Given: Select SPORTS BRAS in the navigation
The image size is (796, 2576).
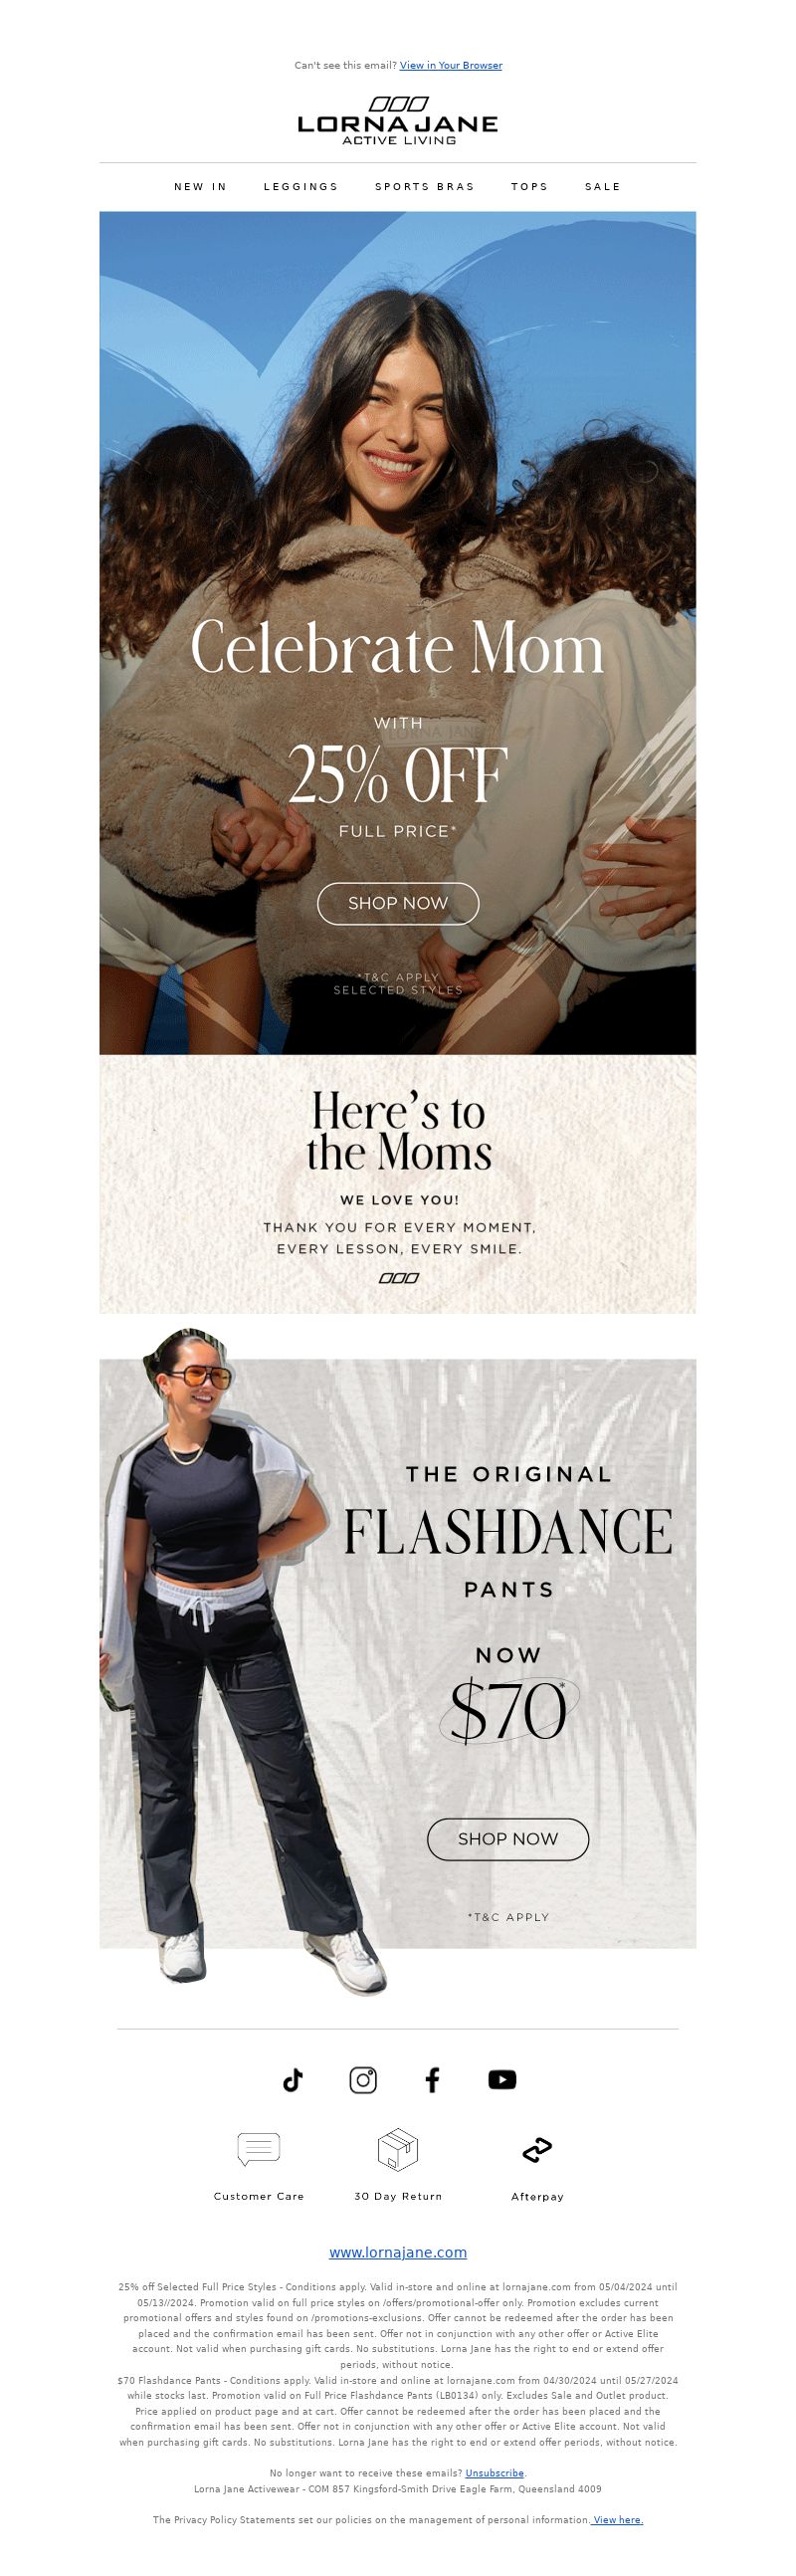Looking at the screenshot, I should pos(425,187).
